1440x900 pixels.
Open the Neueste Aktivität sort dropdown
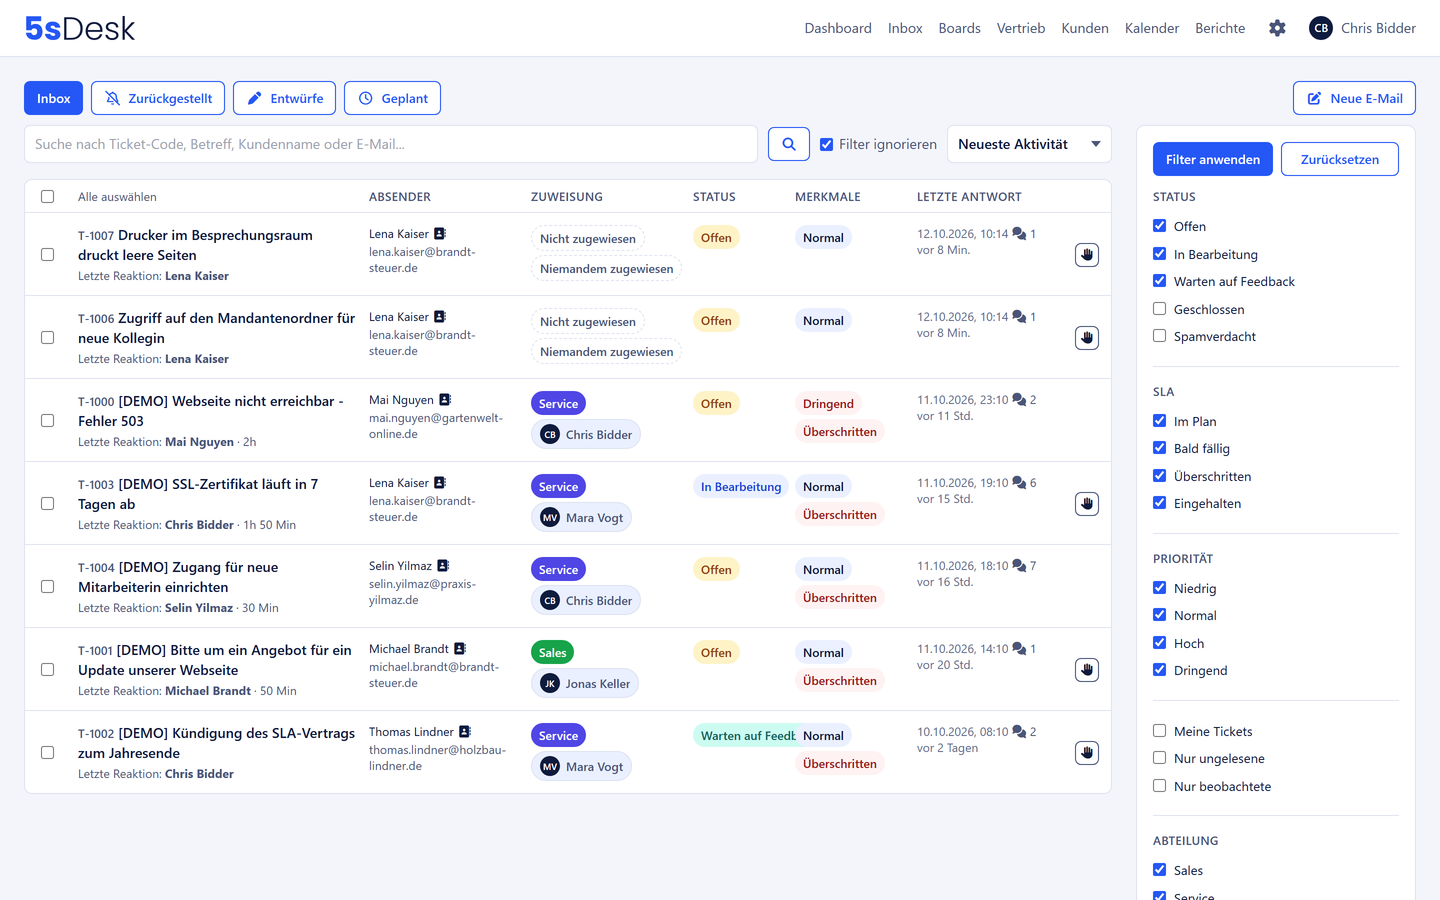[x=1029, y=144]
